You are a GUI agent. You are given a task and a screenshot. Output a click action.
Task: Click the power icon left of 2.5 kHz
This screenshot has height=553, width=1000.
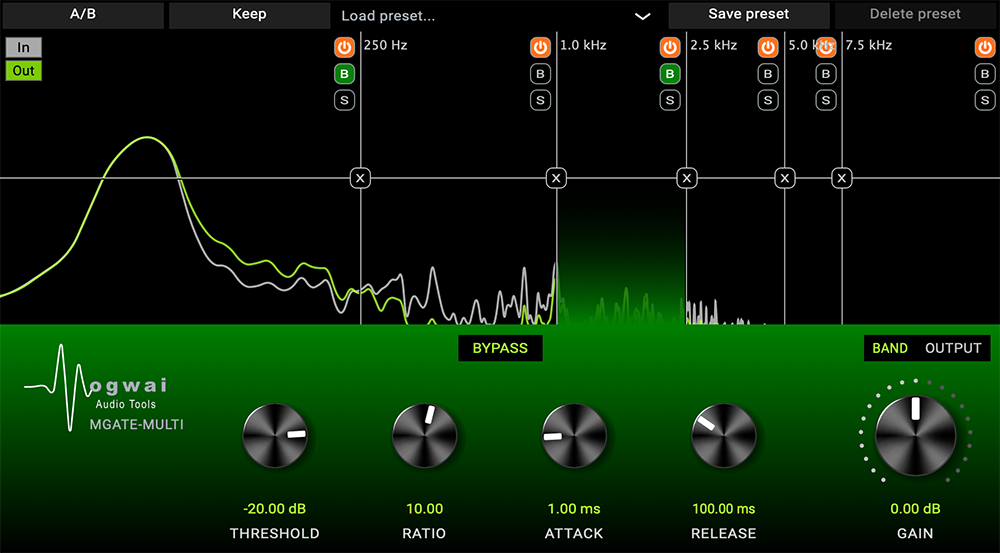[x=670, y=47]
